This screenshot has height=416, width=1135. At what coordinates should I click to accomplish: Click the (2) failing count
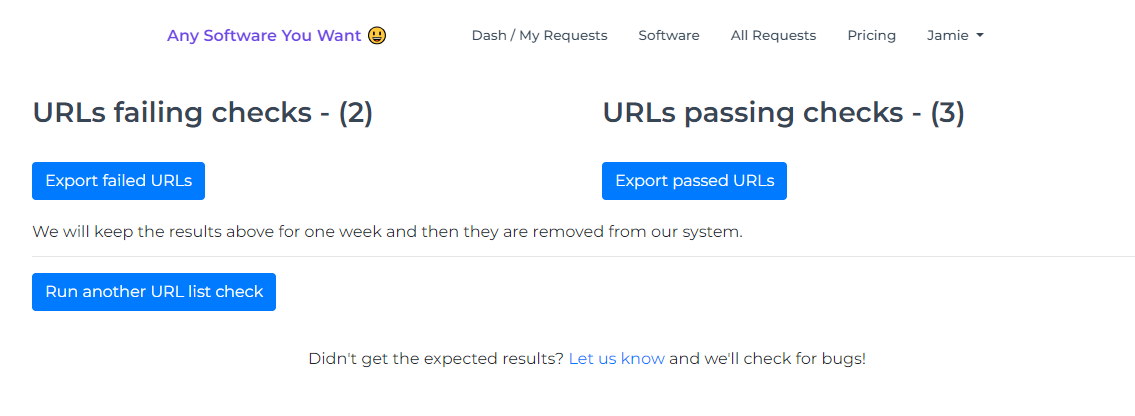pyautogui.click(x=355, y=113)
